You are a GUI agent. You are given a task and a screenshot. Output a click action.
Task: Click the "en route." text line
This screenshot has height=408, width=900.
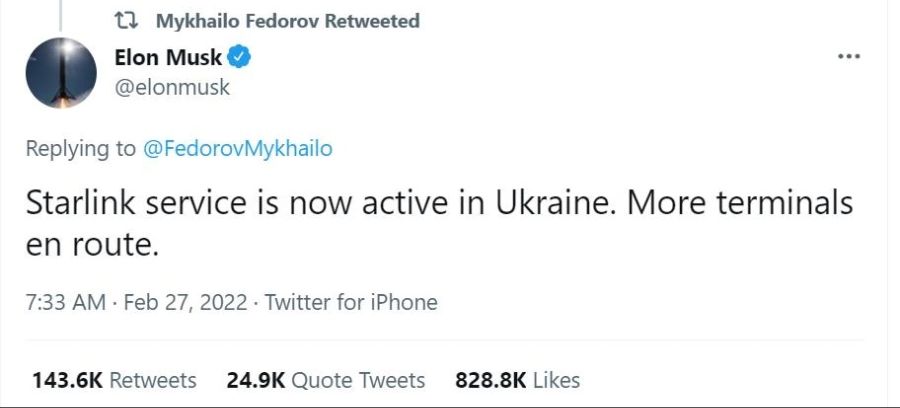click(x=92, y=244)
